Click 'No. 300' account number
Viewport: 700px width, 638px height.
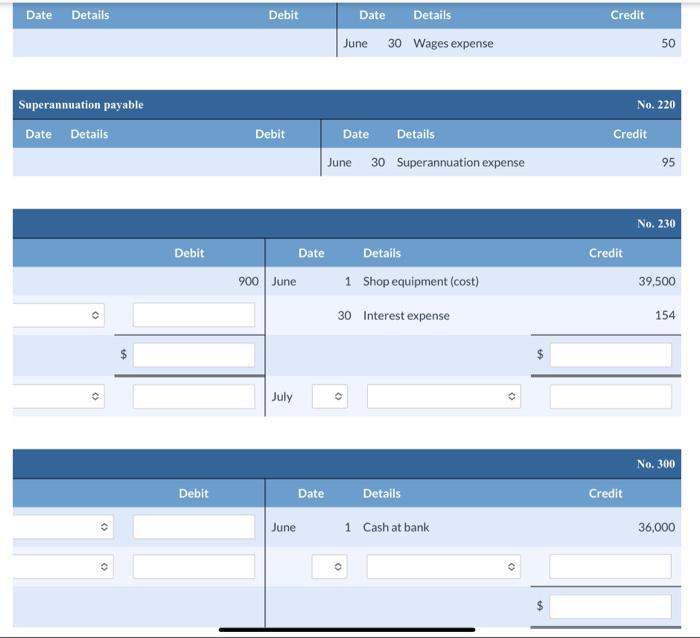pyautogui.click(x=656, y=464)
